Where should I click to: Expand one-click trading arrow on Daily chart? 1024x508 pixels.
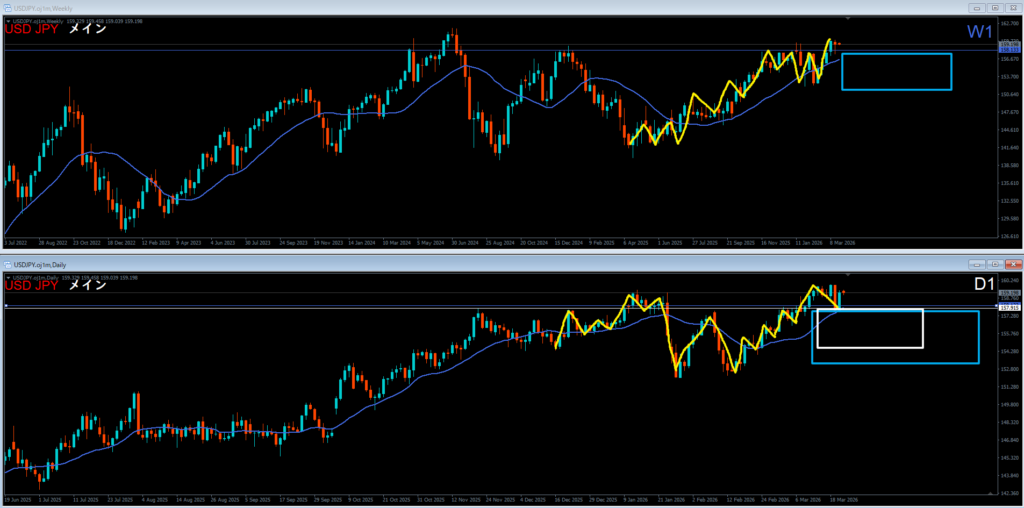8,276
